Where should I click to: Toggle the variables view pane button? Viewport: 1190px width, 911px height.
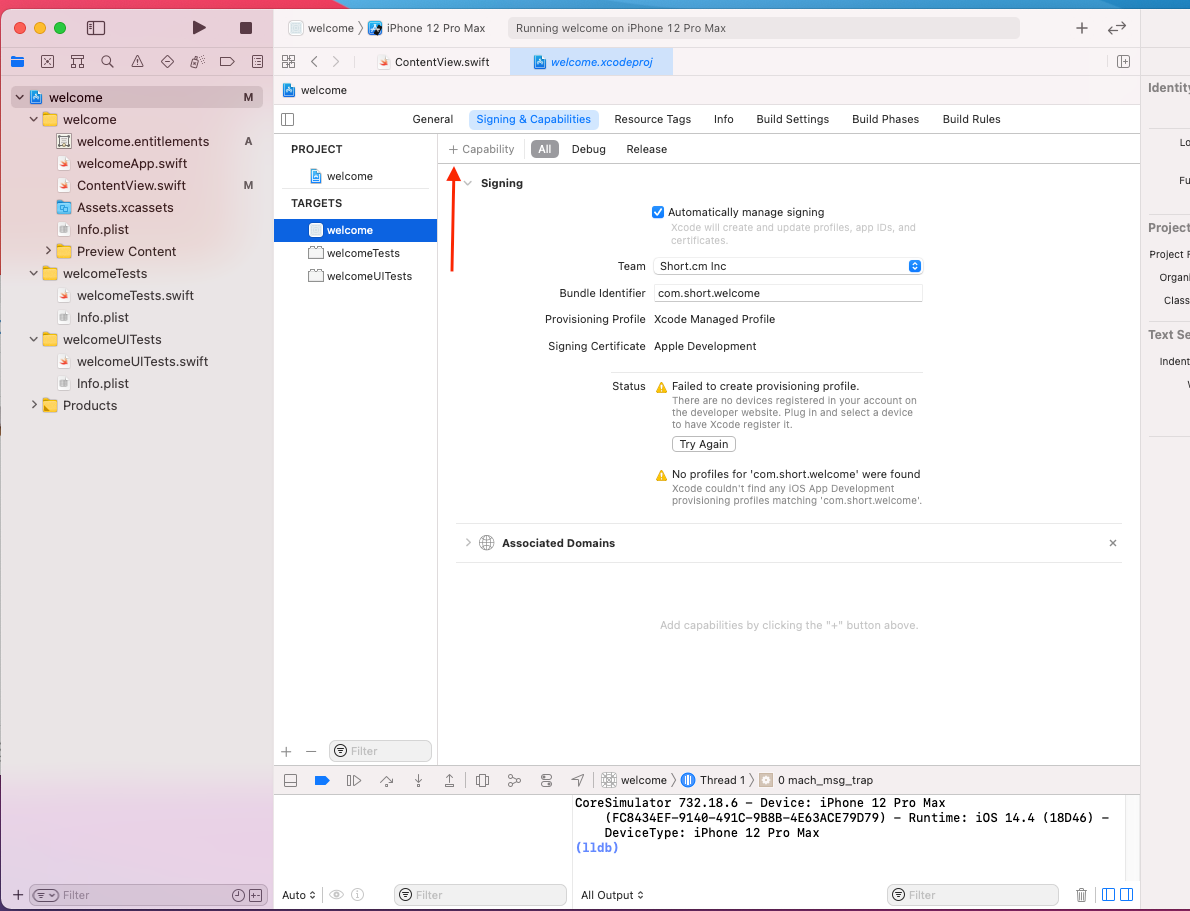(1108, 895)
